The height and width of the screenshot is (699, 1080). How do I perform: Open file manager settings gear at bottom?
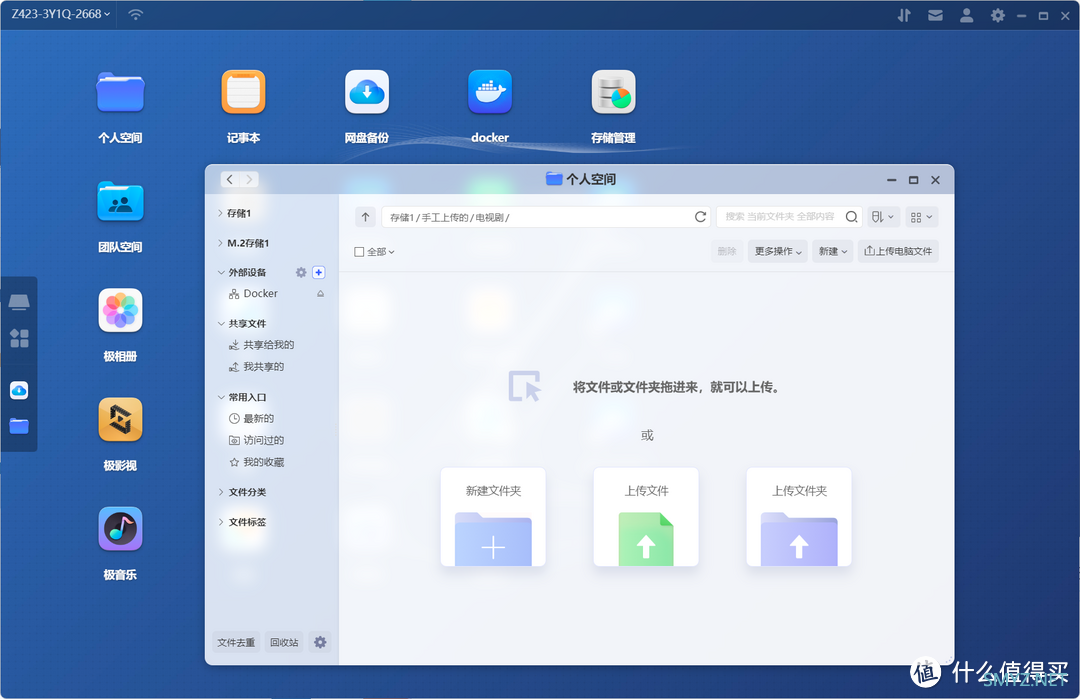(320, 643)
